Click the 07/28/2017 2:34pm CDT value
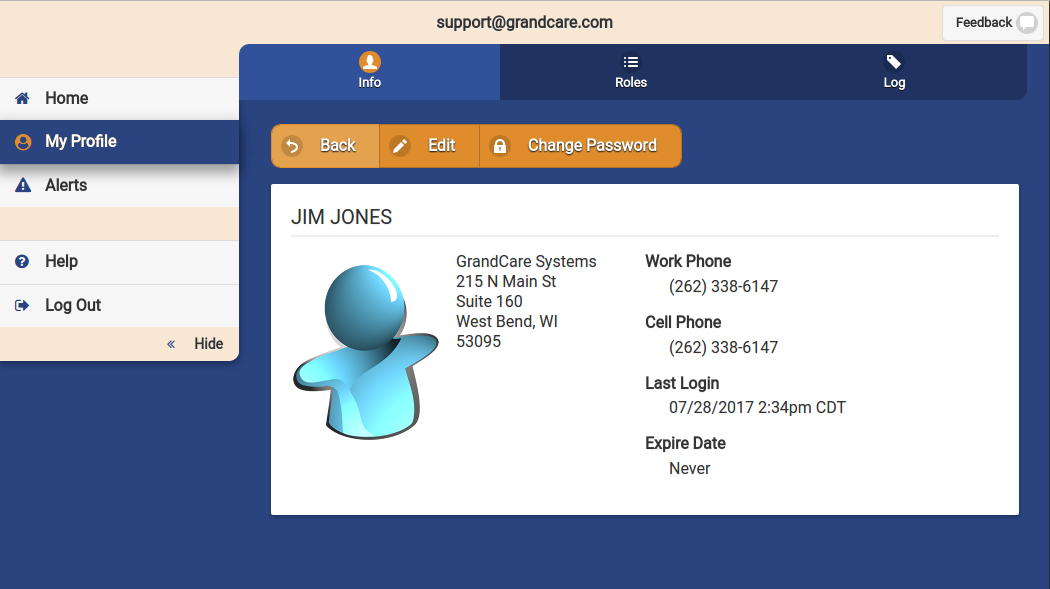1050x589 pixels. [757, 408]
